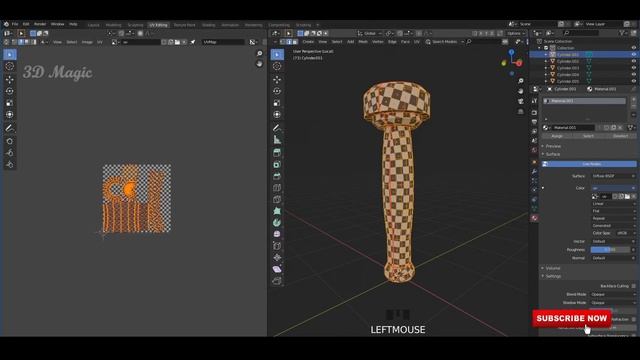Select the Scale tool in the 3D viewport toolbar
This screenshot has height=360, width=640.
[277, 103]
